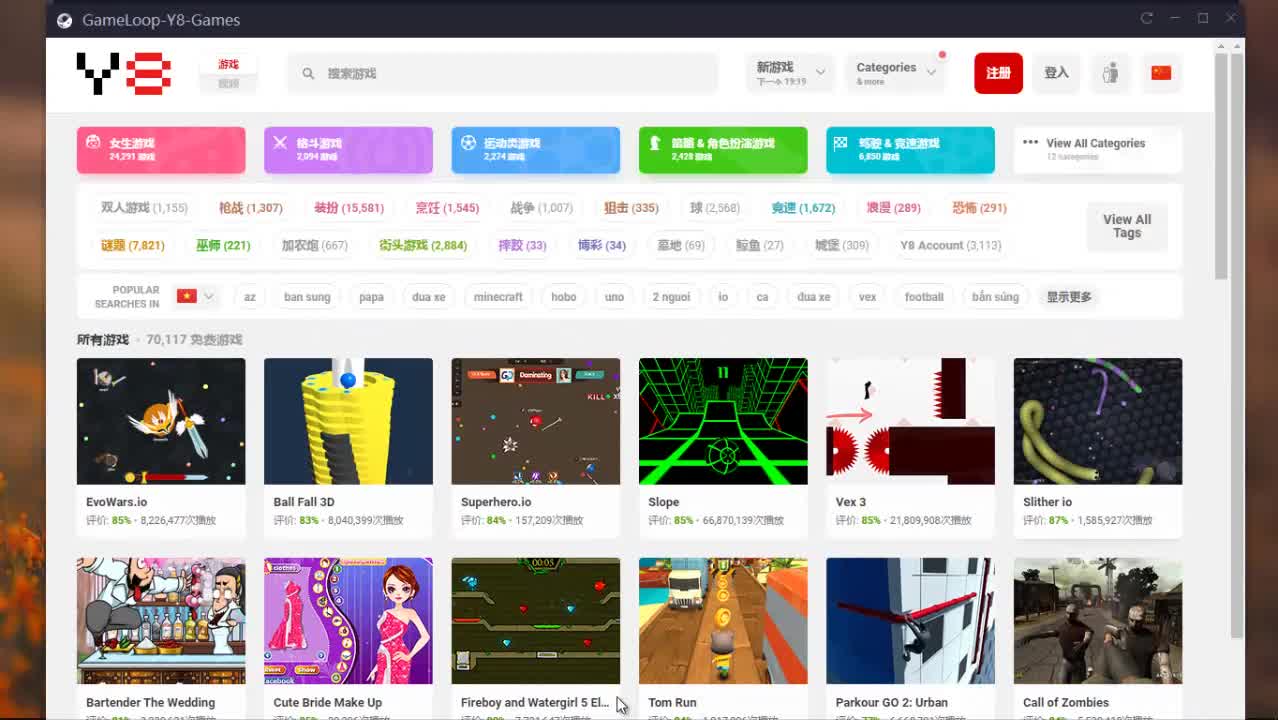Image resolution: width=1278 pixels, height=720 pixels.
Task: Click the popular search 'ban sung'
Action: [307, 297]
